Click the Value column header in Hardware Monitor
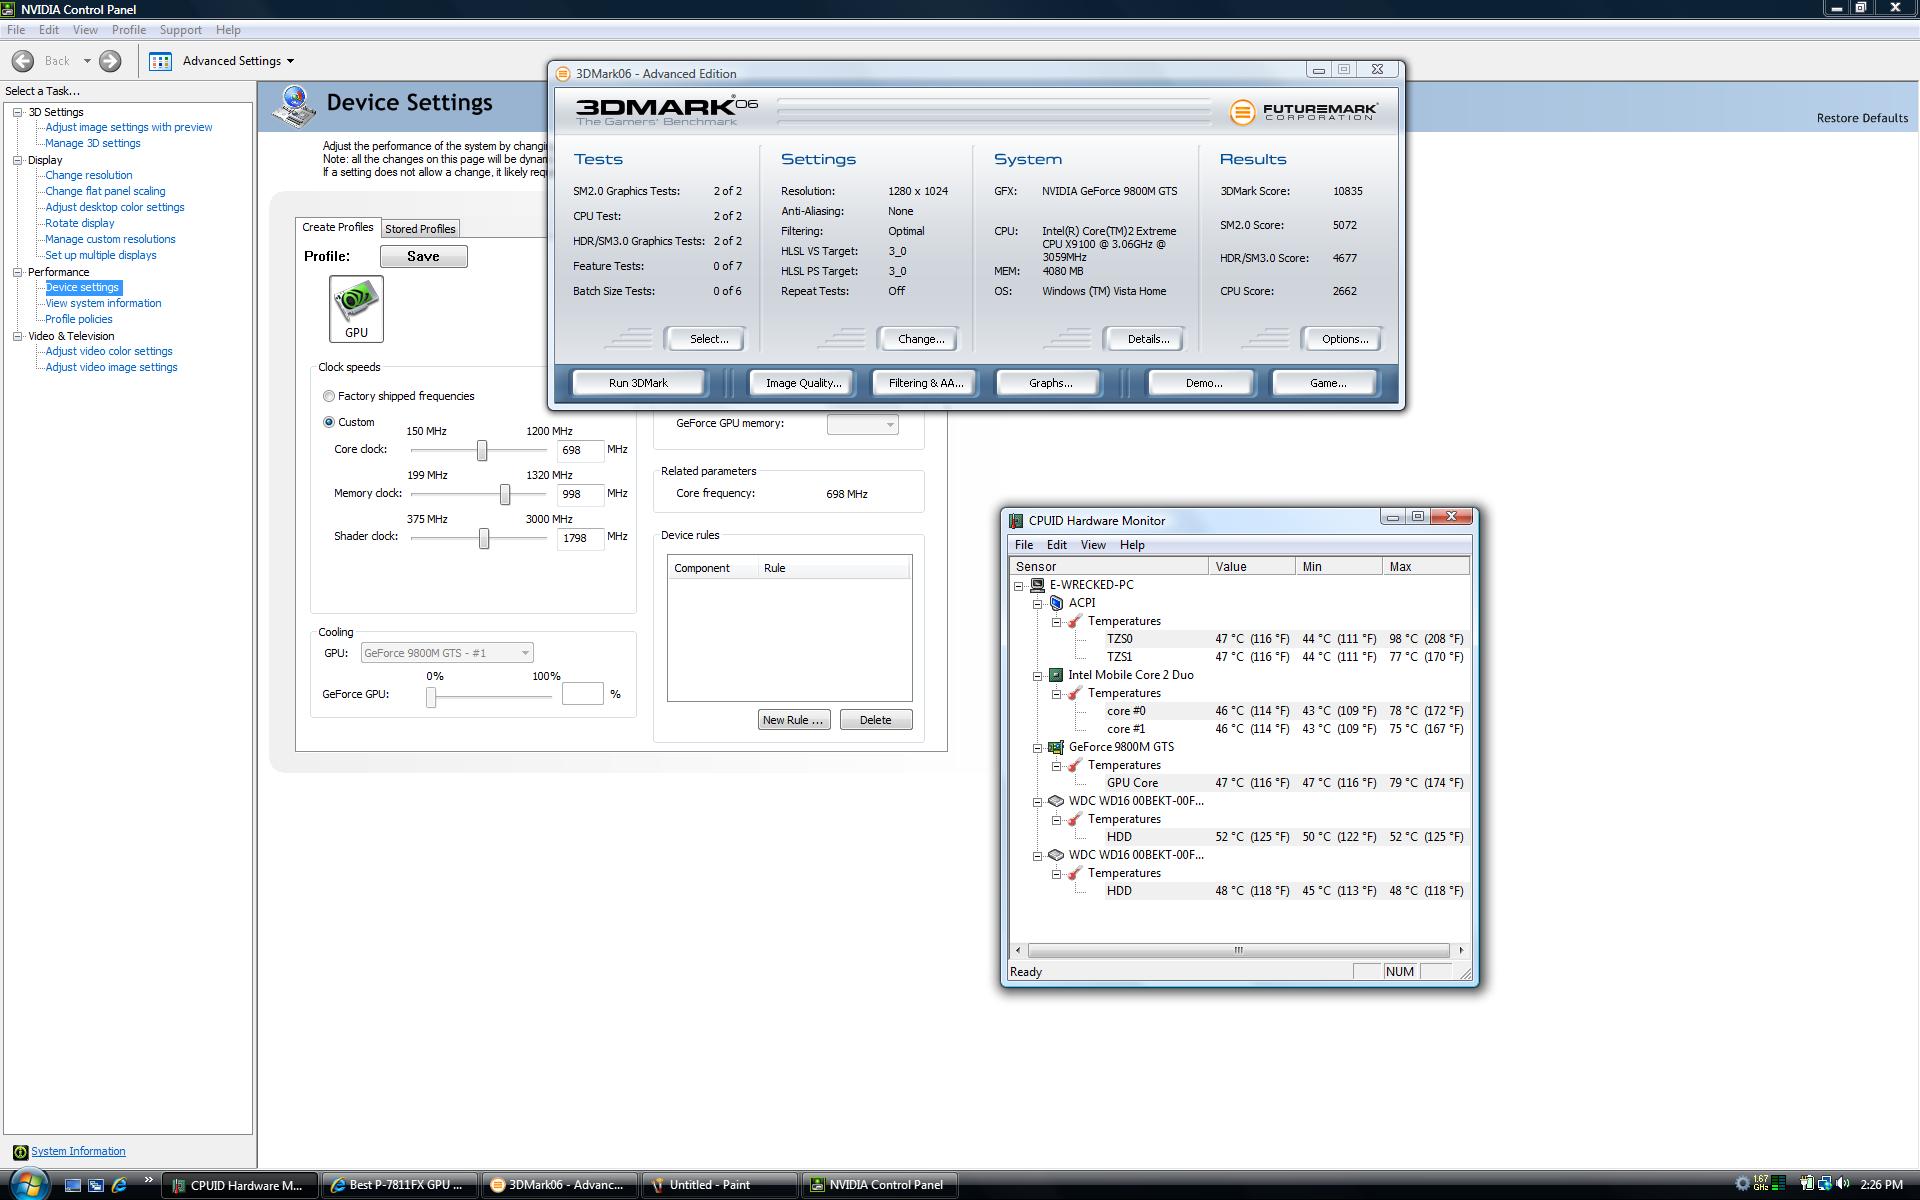 [x=1252, y=567]
